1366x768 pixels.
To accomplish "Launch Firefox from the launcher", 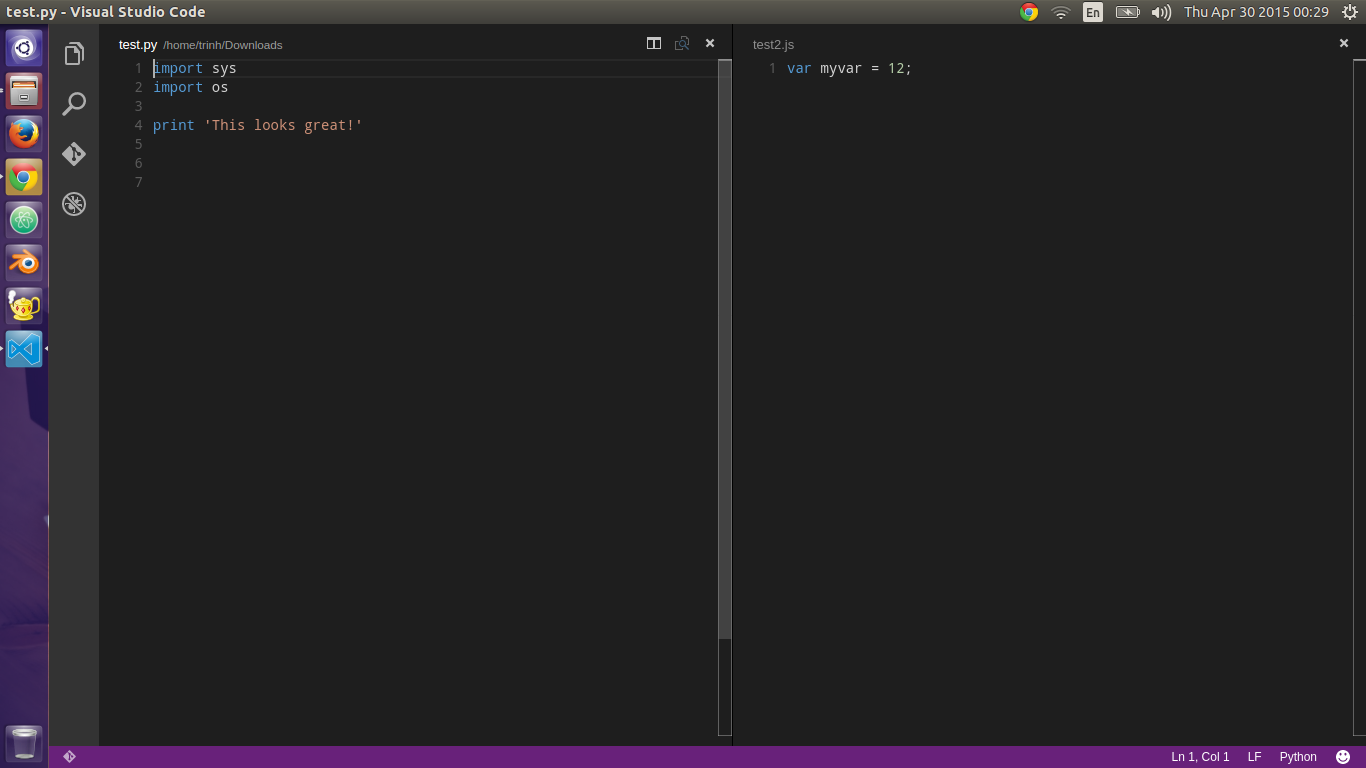I will pos(24,134).
